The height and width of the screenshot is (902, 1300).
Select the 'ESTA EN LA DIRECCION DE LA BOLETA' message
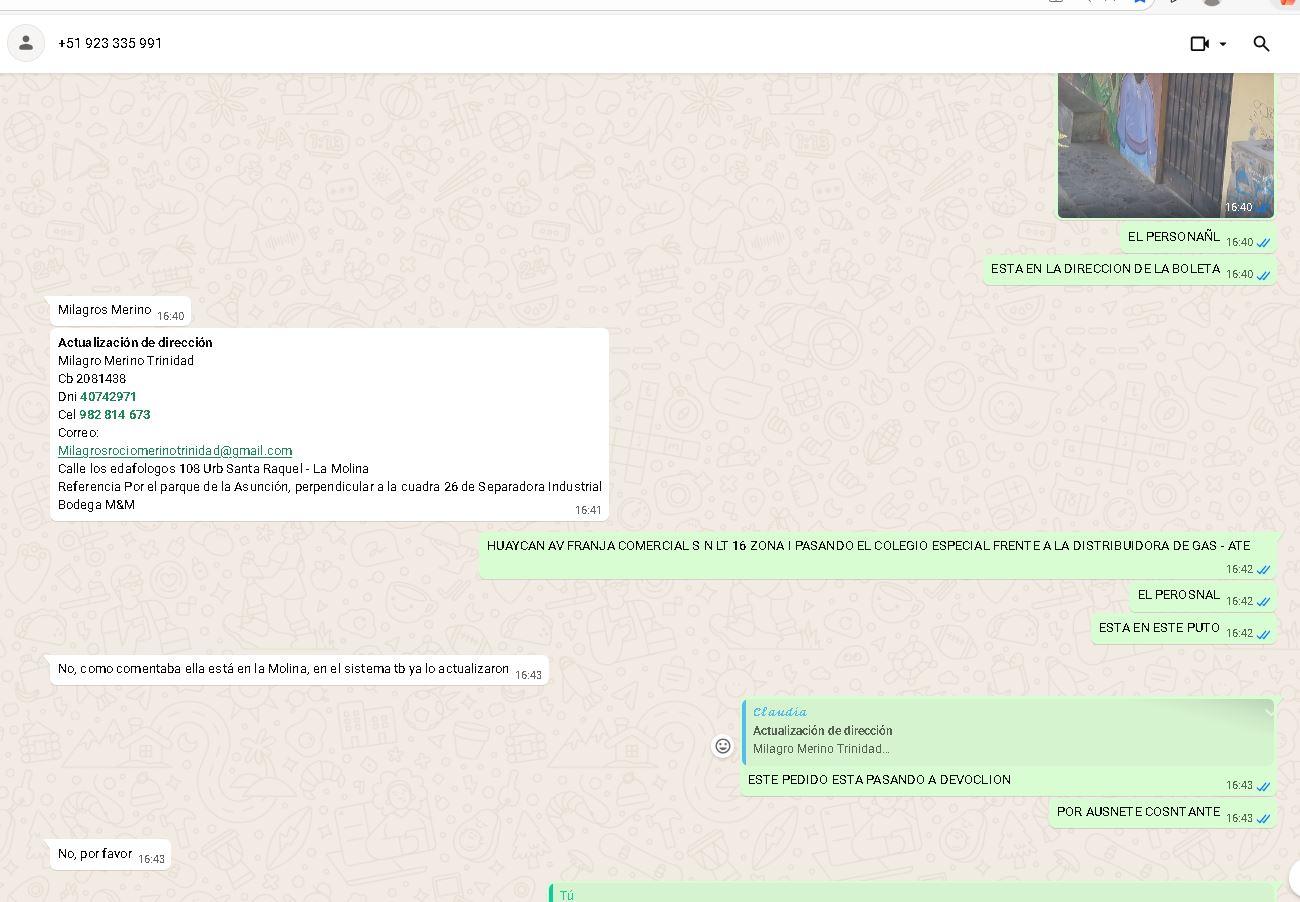coord(1105,269)
